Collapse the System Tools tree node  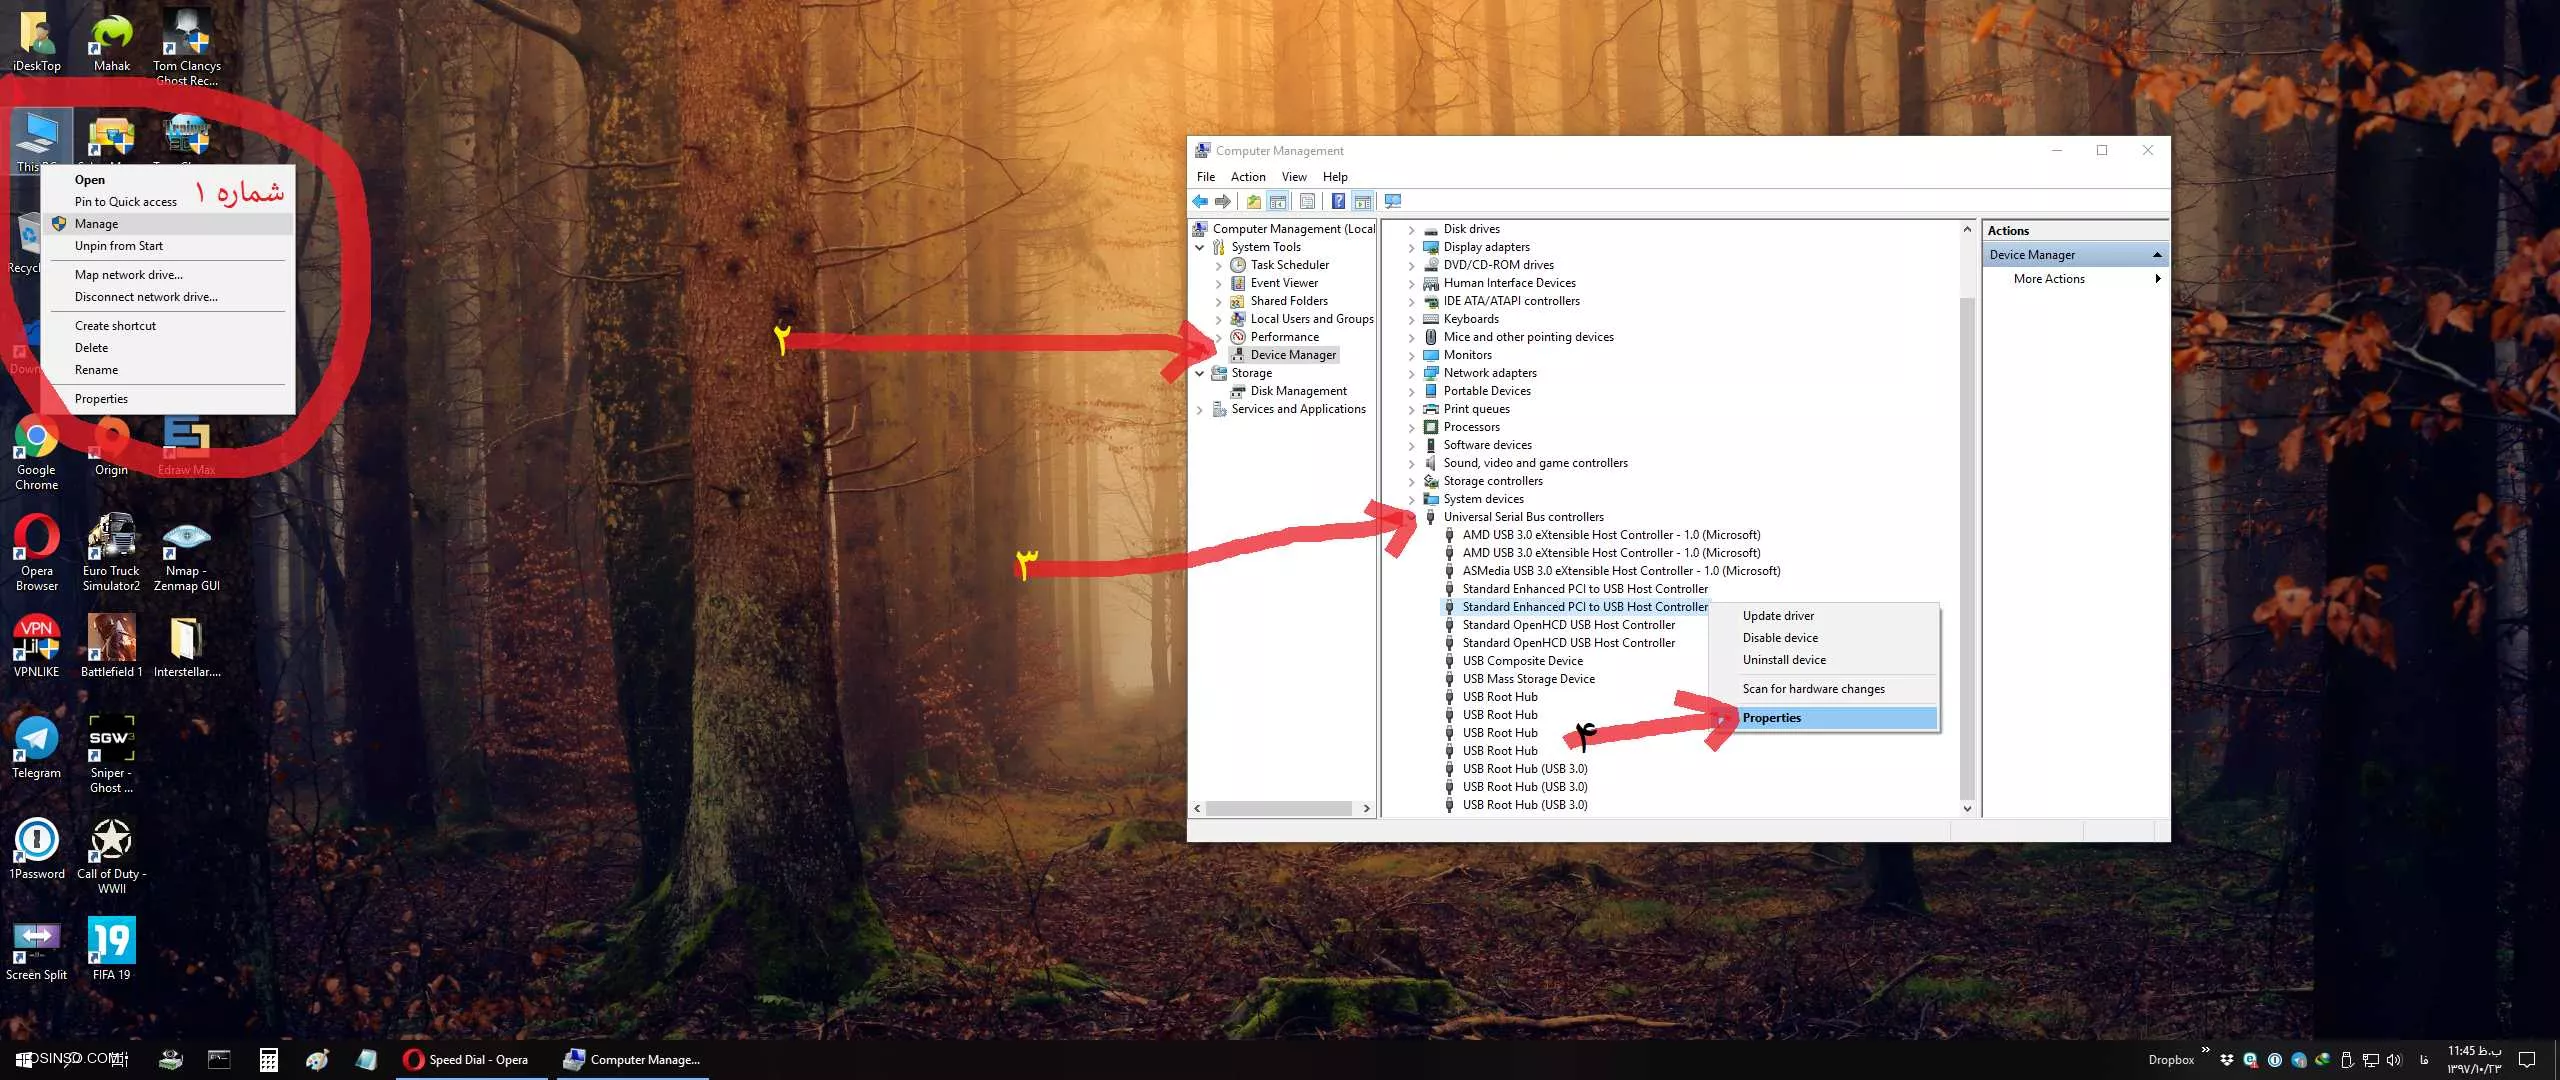1200,247
